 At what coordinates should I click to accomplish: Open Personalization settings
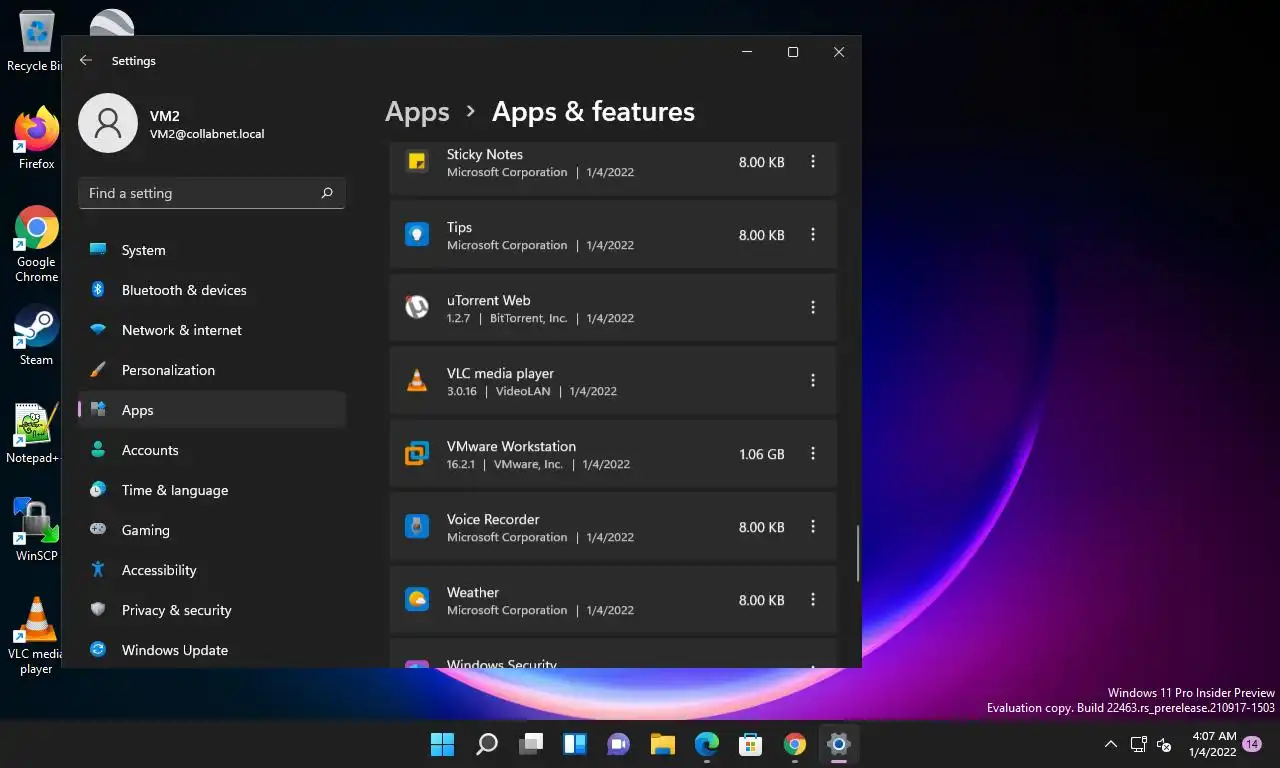tap(212, 370)
